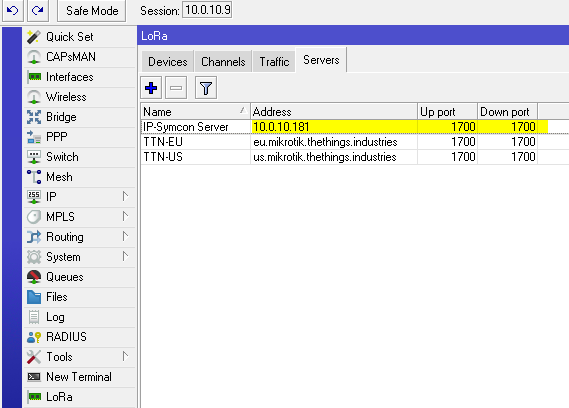Click the Undo arrow button

(x=13, y=11)
